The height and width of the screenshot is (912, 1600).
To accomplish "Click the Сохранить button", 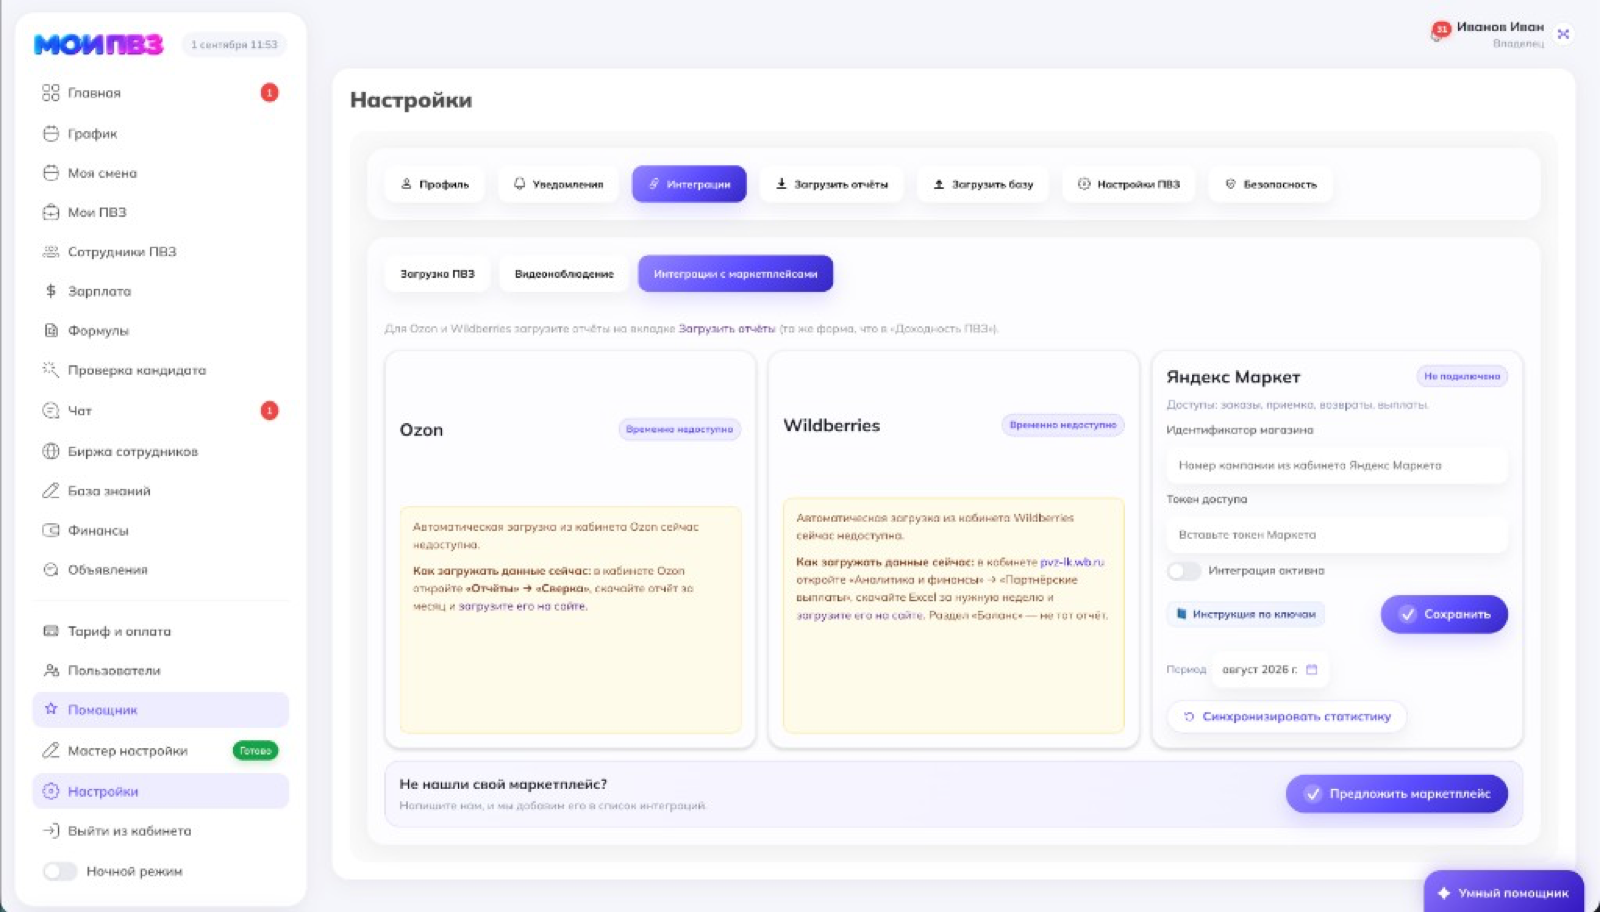I will click(1444, 614).
